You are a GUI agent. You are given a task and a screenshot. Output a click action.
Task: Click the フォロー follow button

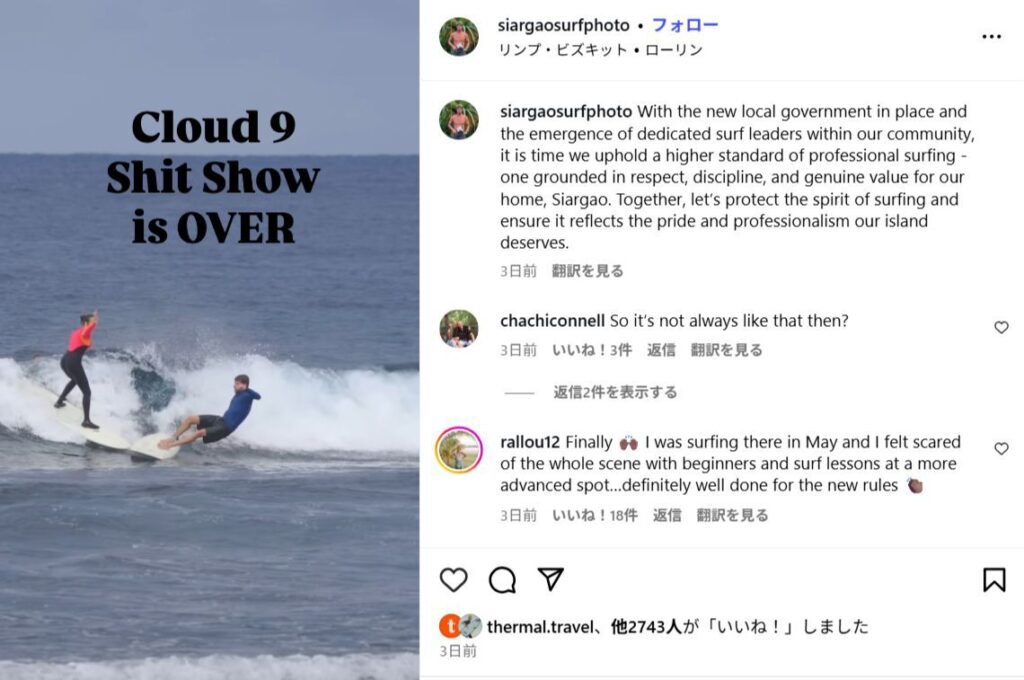tap(685, 25)
